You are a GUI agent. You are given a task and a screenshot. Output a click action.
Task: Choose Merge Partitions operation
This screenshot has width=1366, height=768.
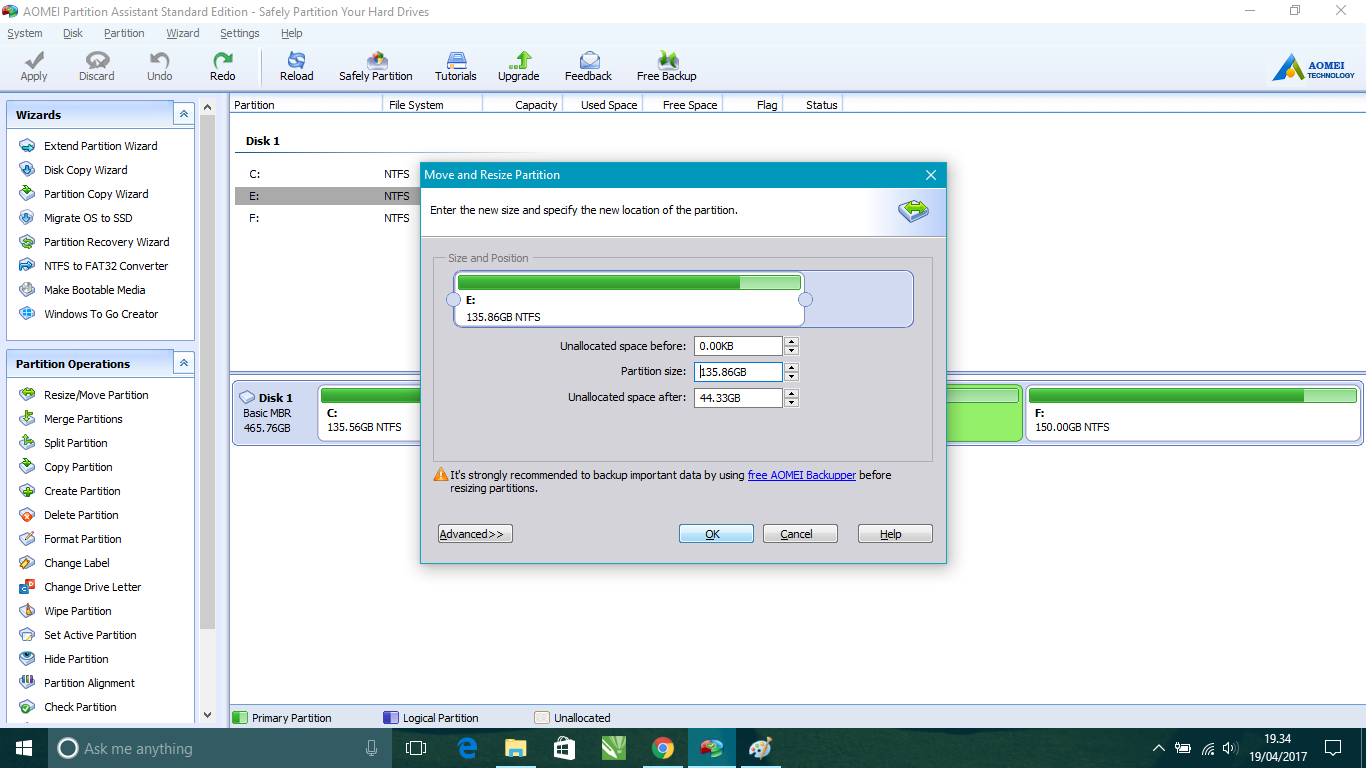(83, 419)
